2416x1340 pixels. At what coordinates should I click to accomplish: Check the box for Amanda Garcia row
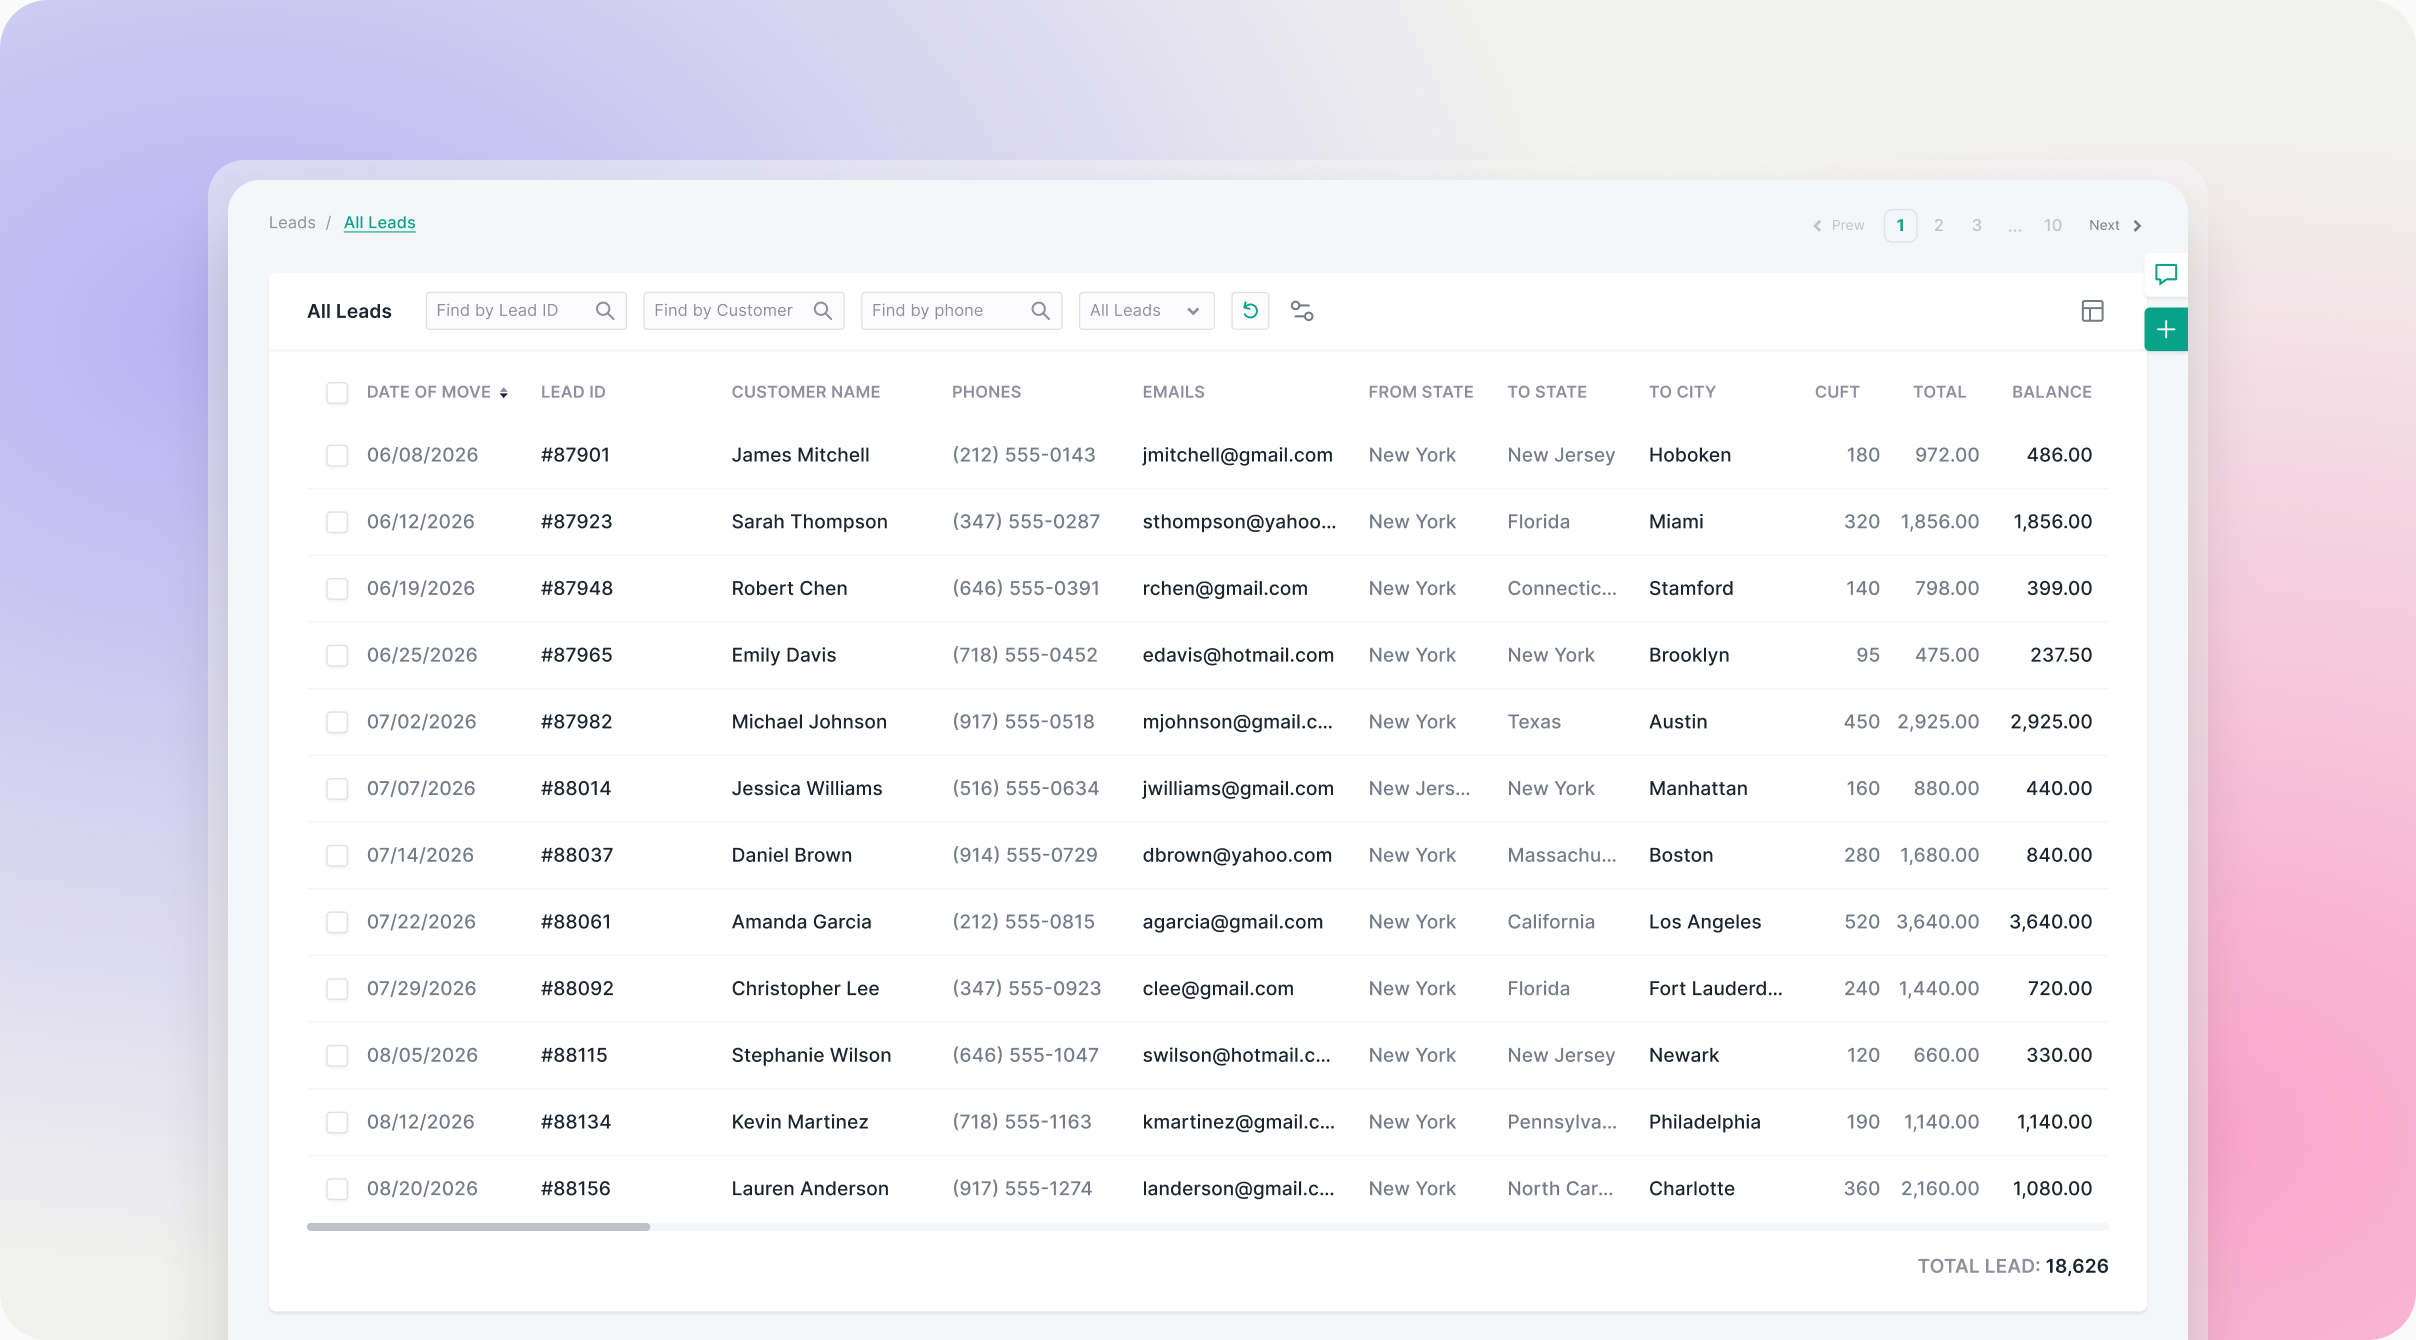click(x=337, y=922)
